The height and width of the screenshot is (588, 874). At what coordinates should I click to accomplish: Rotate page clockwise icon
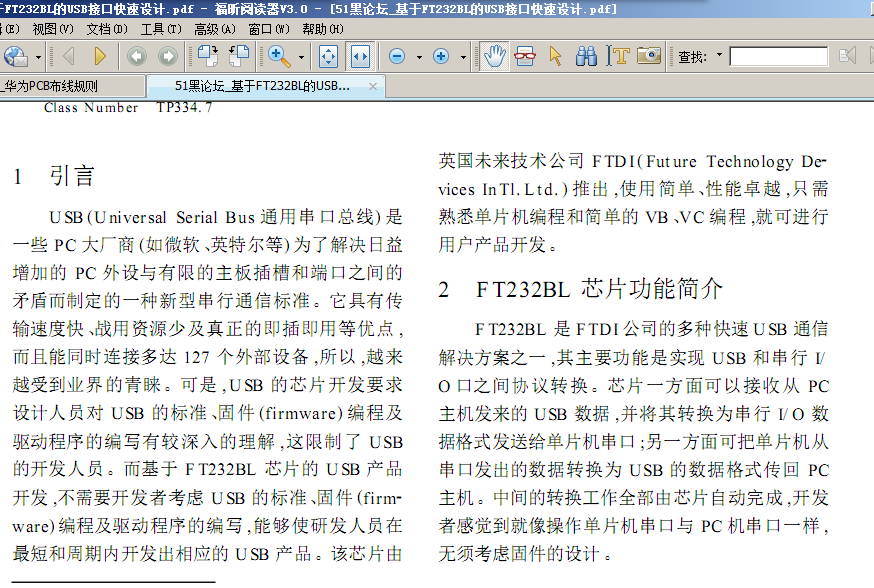point(208,56)
